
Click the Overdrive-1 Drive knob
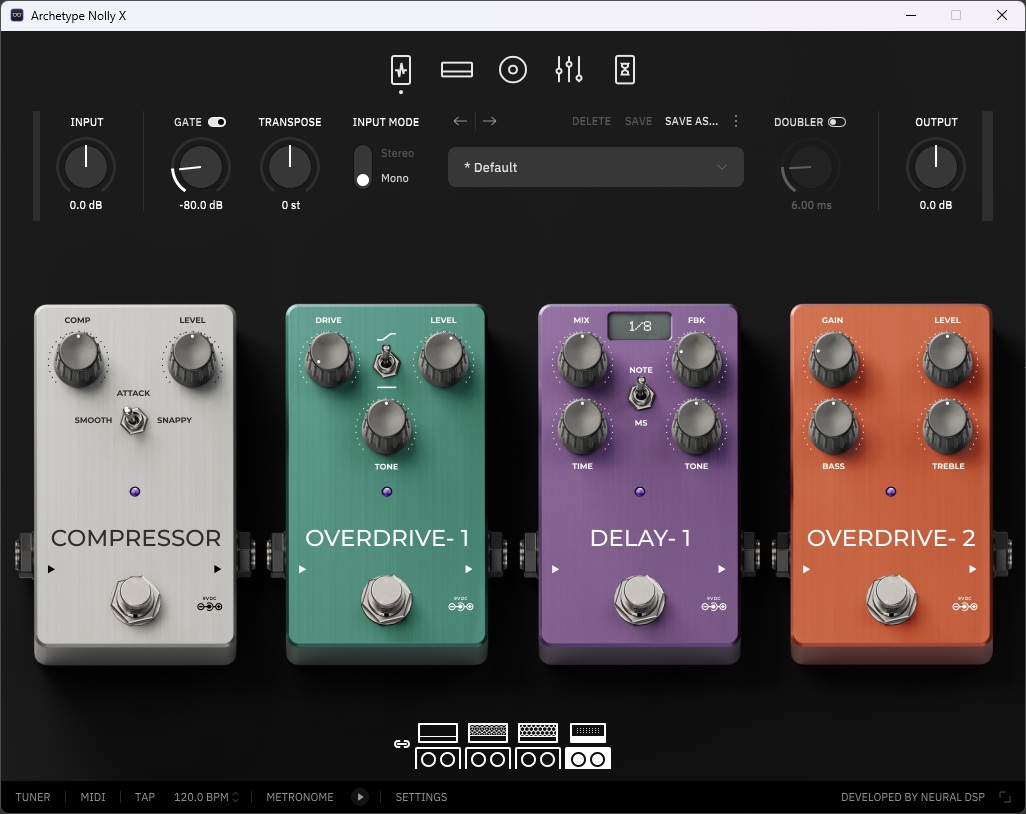[x=329, y=359]
